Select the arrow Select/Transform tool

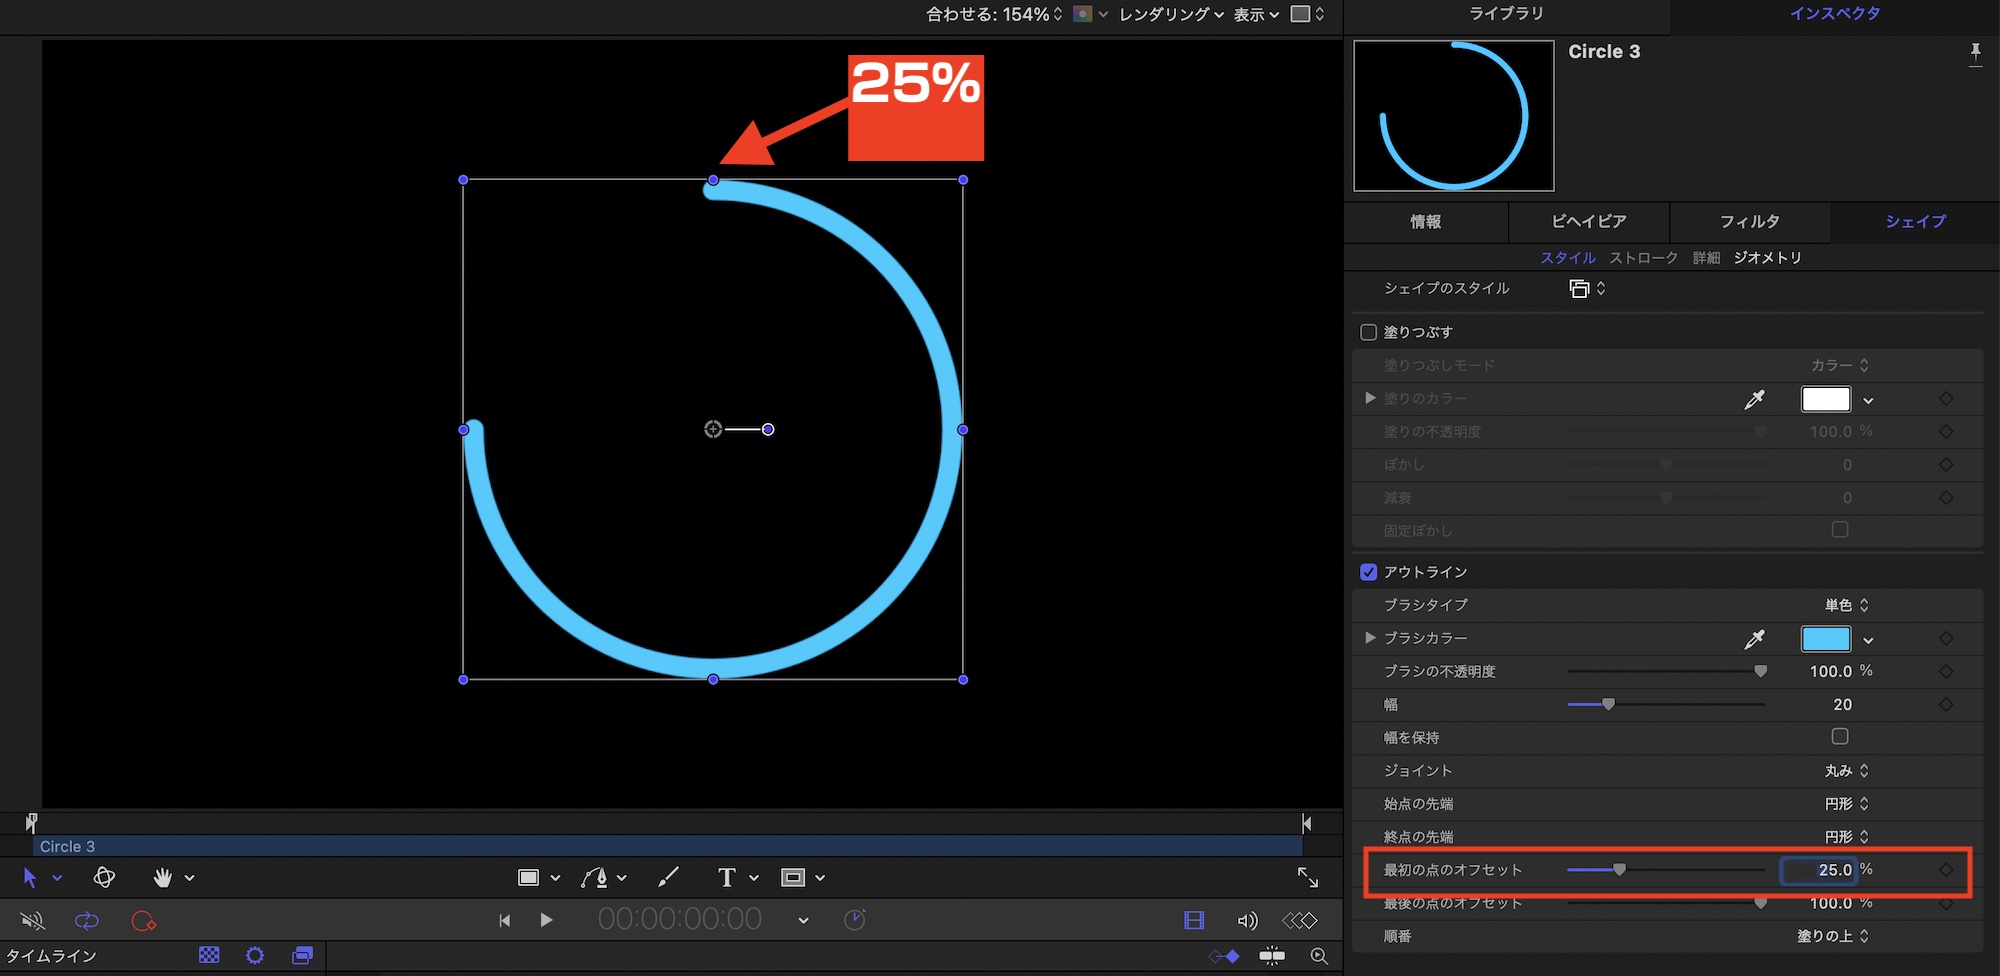tap(30, 878)
